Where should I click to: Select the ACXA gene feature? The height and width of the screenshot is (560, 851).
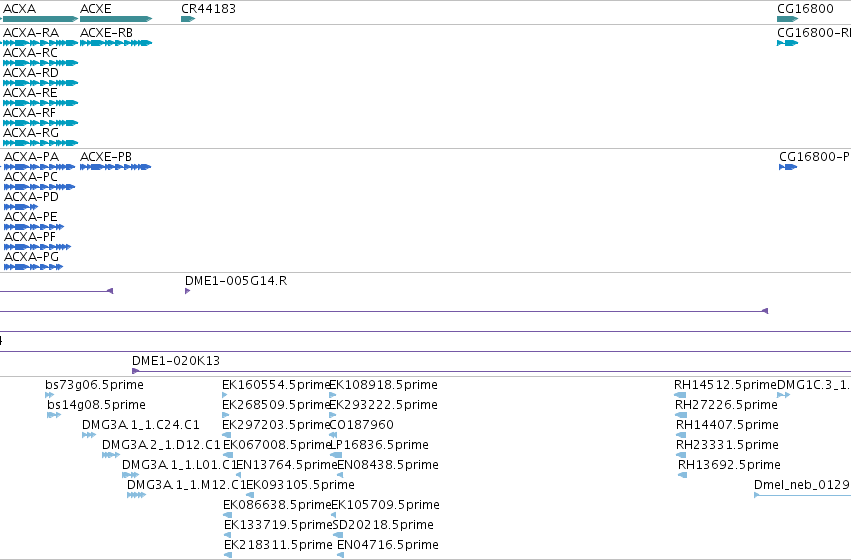coord(39,19)
